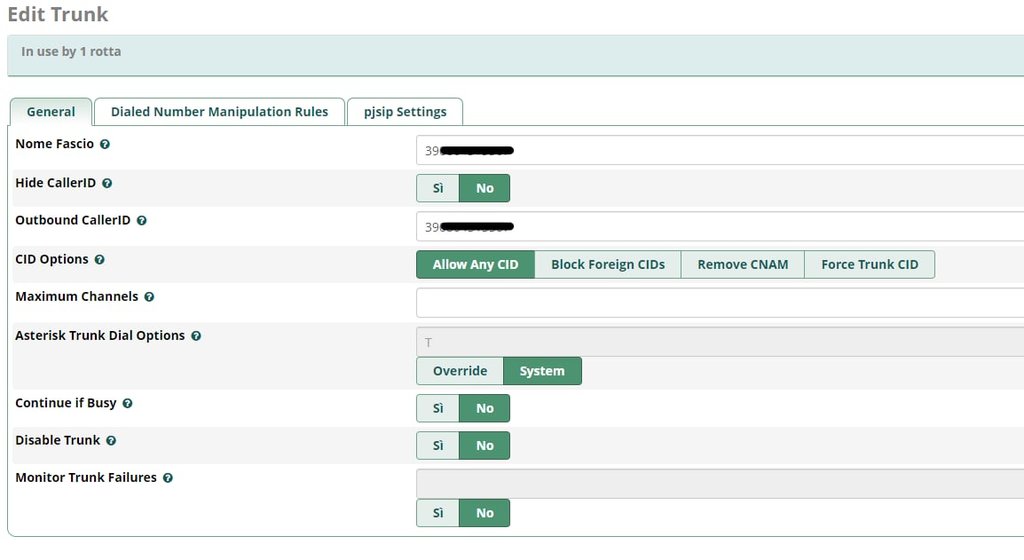
Task: Switch to Dialed Number Manipulation Rules tab
Action: [219, 112]
